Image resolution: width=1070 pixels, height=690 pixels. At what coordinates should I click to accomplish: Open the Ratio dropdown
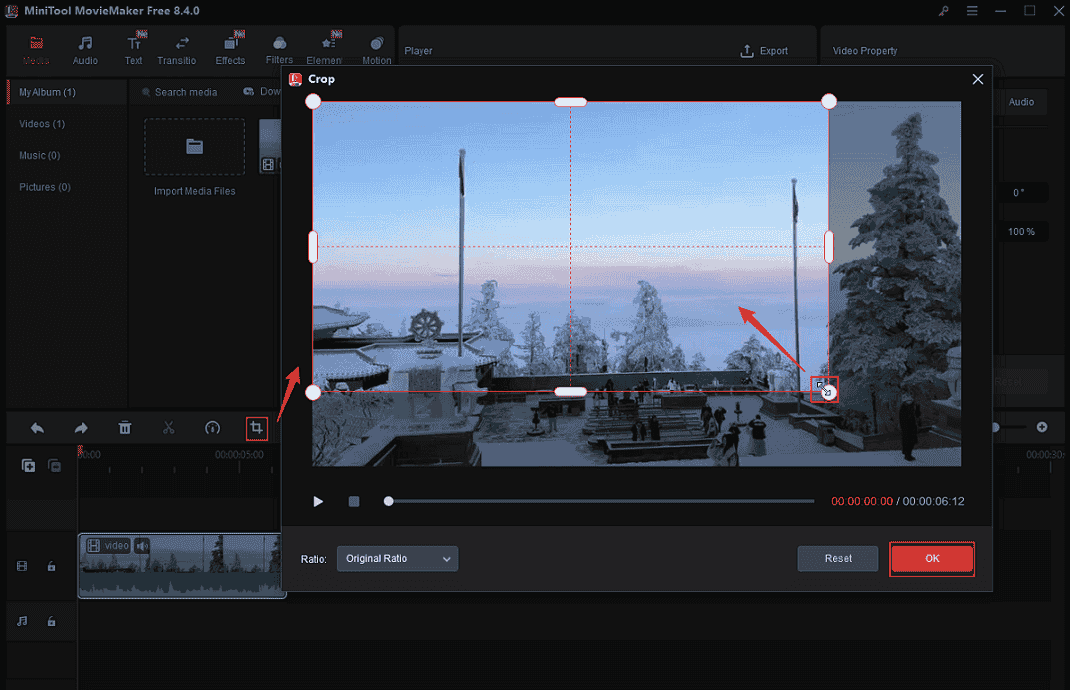(397, 559)
